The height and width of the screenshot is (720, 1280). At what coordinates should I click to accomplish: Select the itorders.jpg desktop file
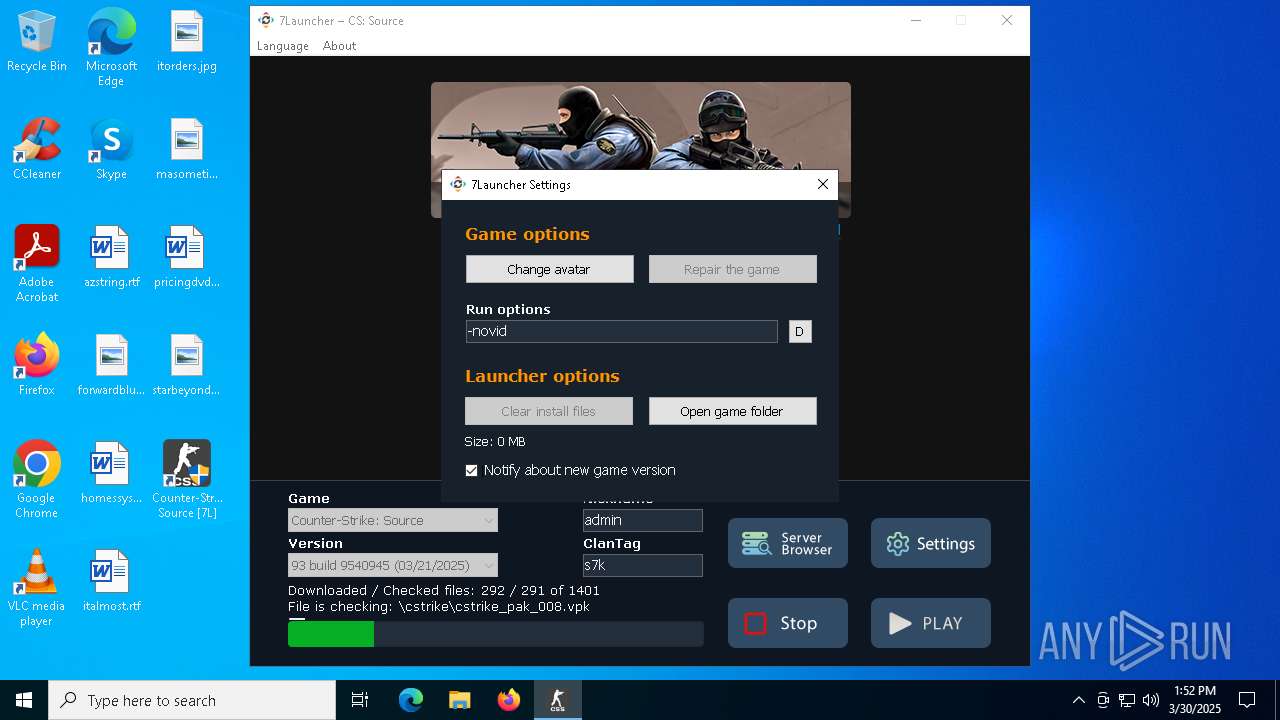pos(187,42)
